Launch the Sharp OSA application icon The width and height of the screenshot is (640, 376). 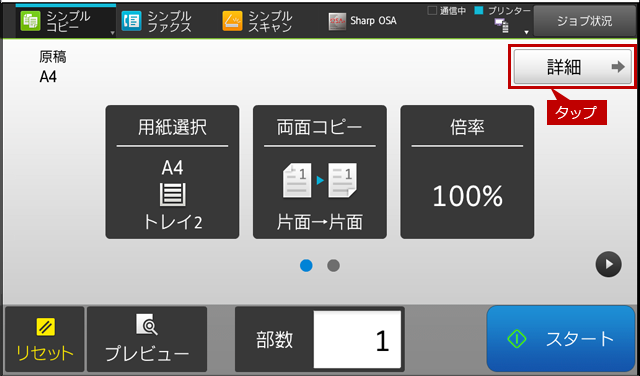pos(337,21)
